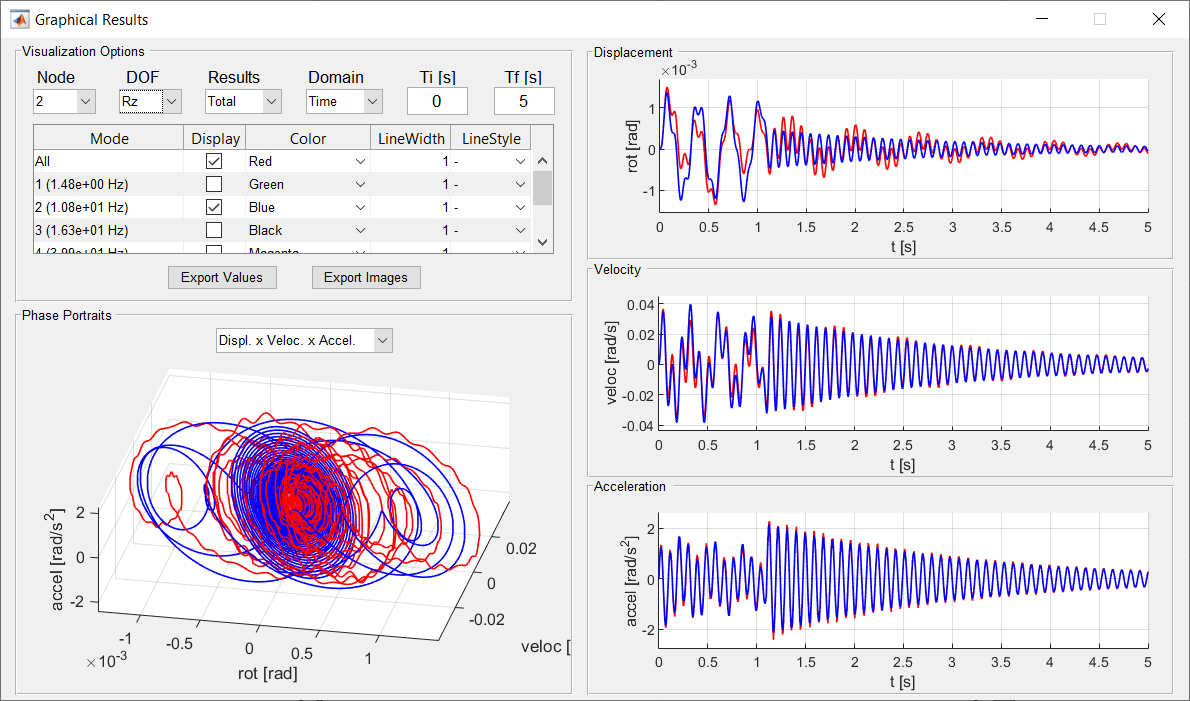Image resolution: width=1190 pixels, height=701 pixels.
Task: Toggle display checkbox for All modes
Action: [213, 161]
